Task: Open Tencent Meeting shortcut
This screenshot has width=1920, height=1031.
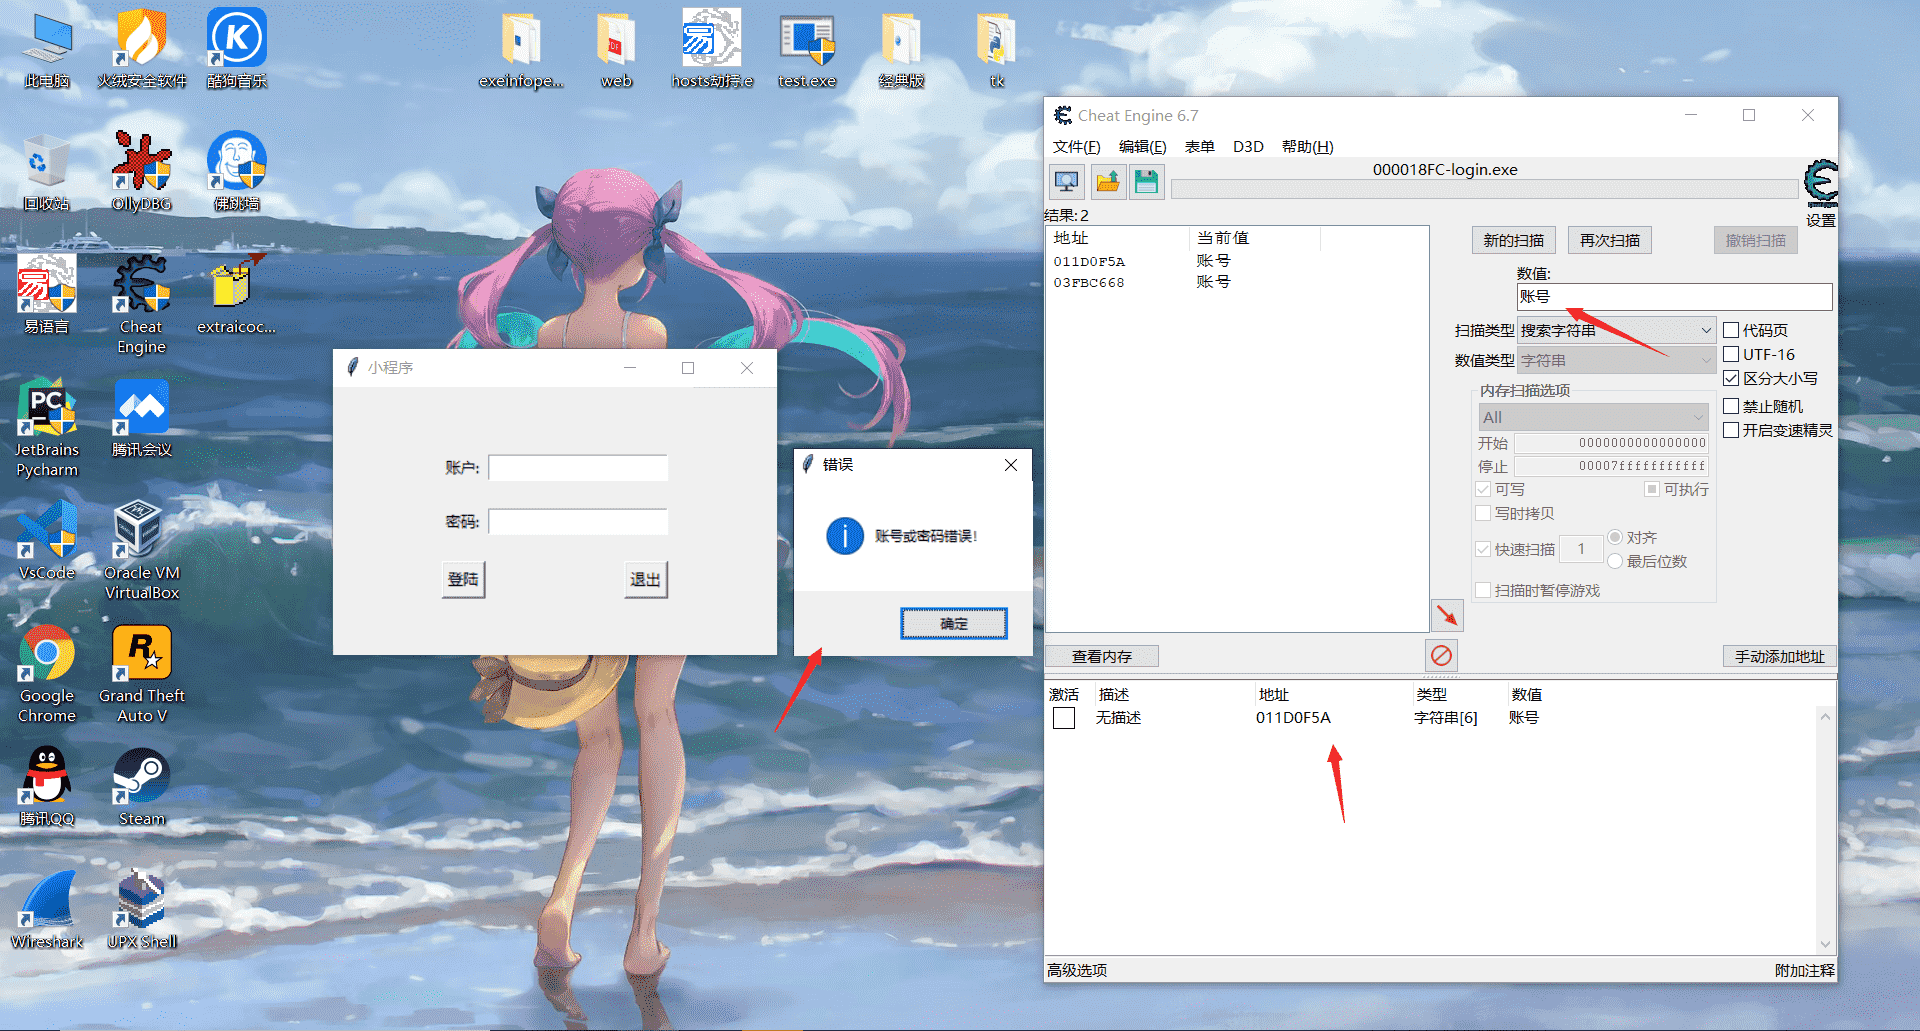Action: tap(142, 419)
